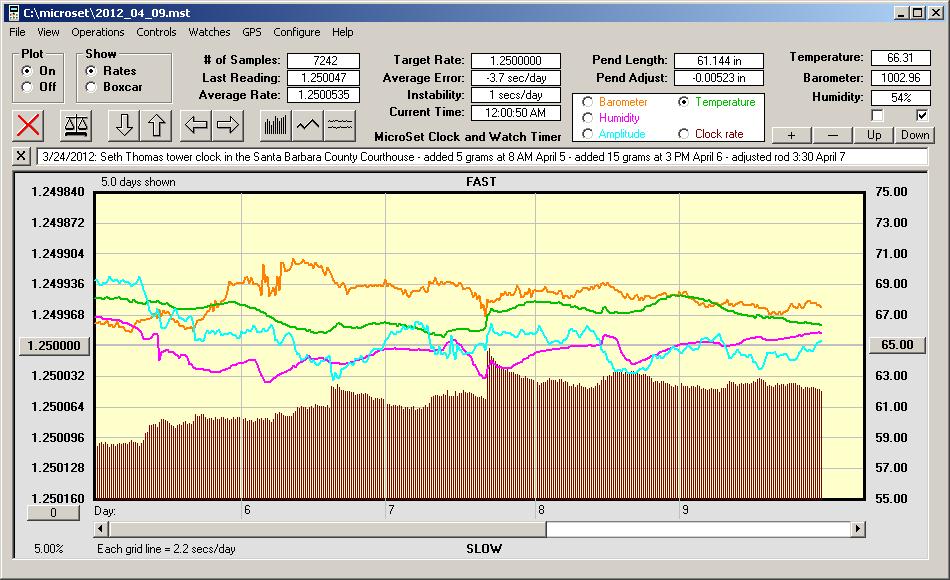Screen dimensions: 950x580
Task: Click the graph scrollbar's left arrow
Action: 101,529
